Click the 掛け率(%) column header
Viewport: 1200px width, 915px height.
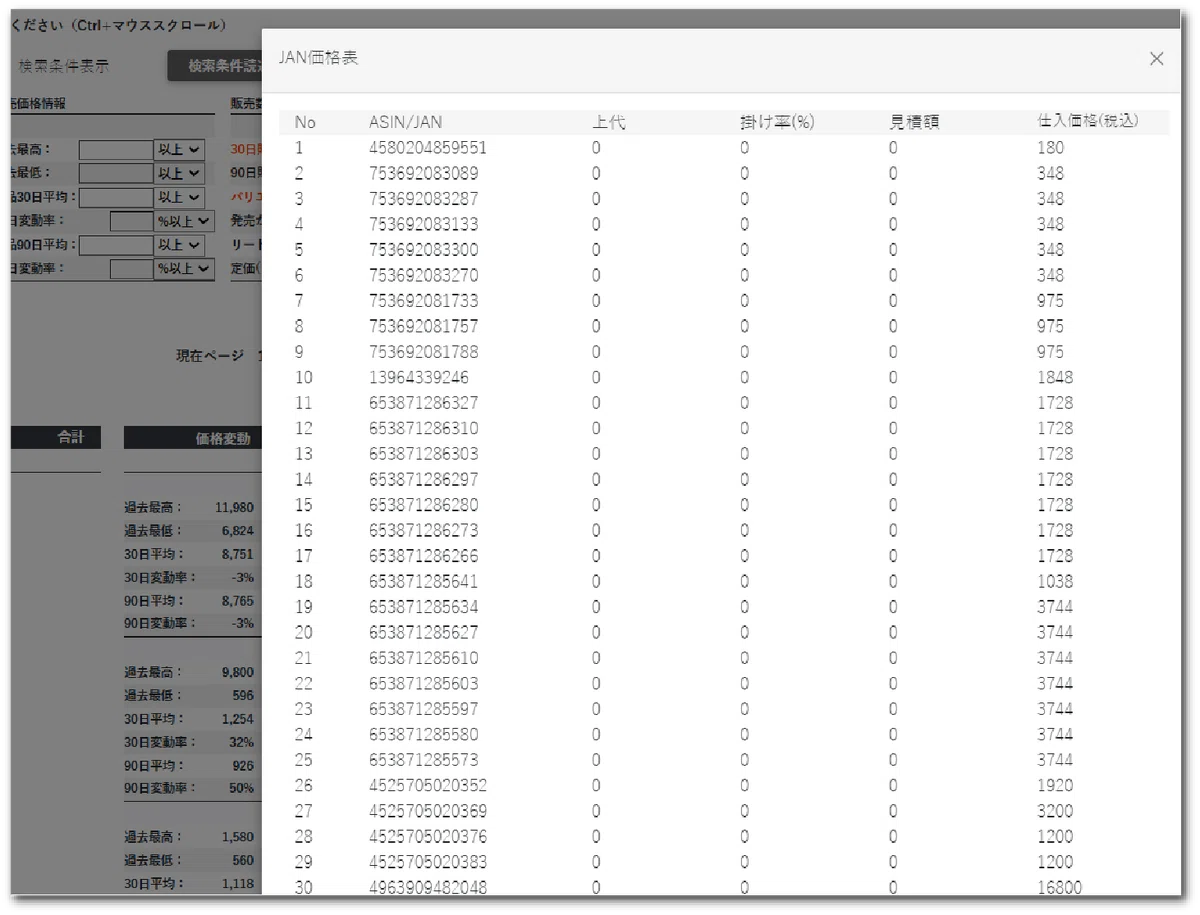[777, 122]
